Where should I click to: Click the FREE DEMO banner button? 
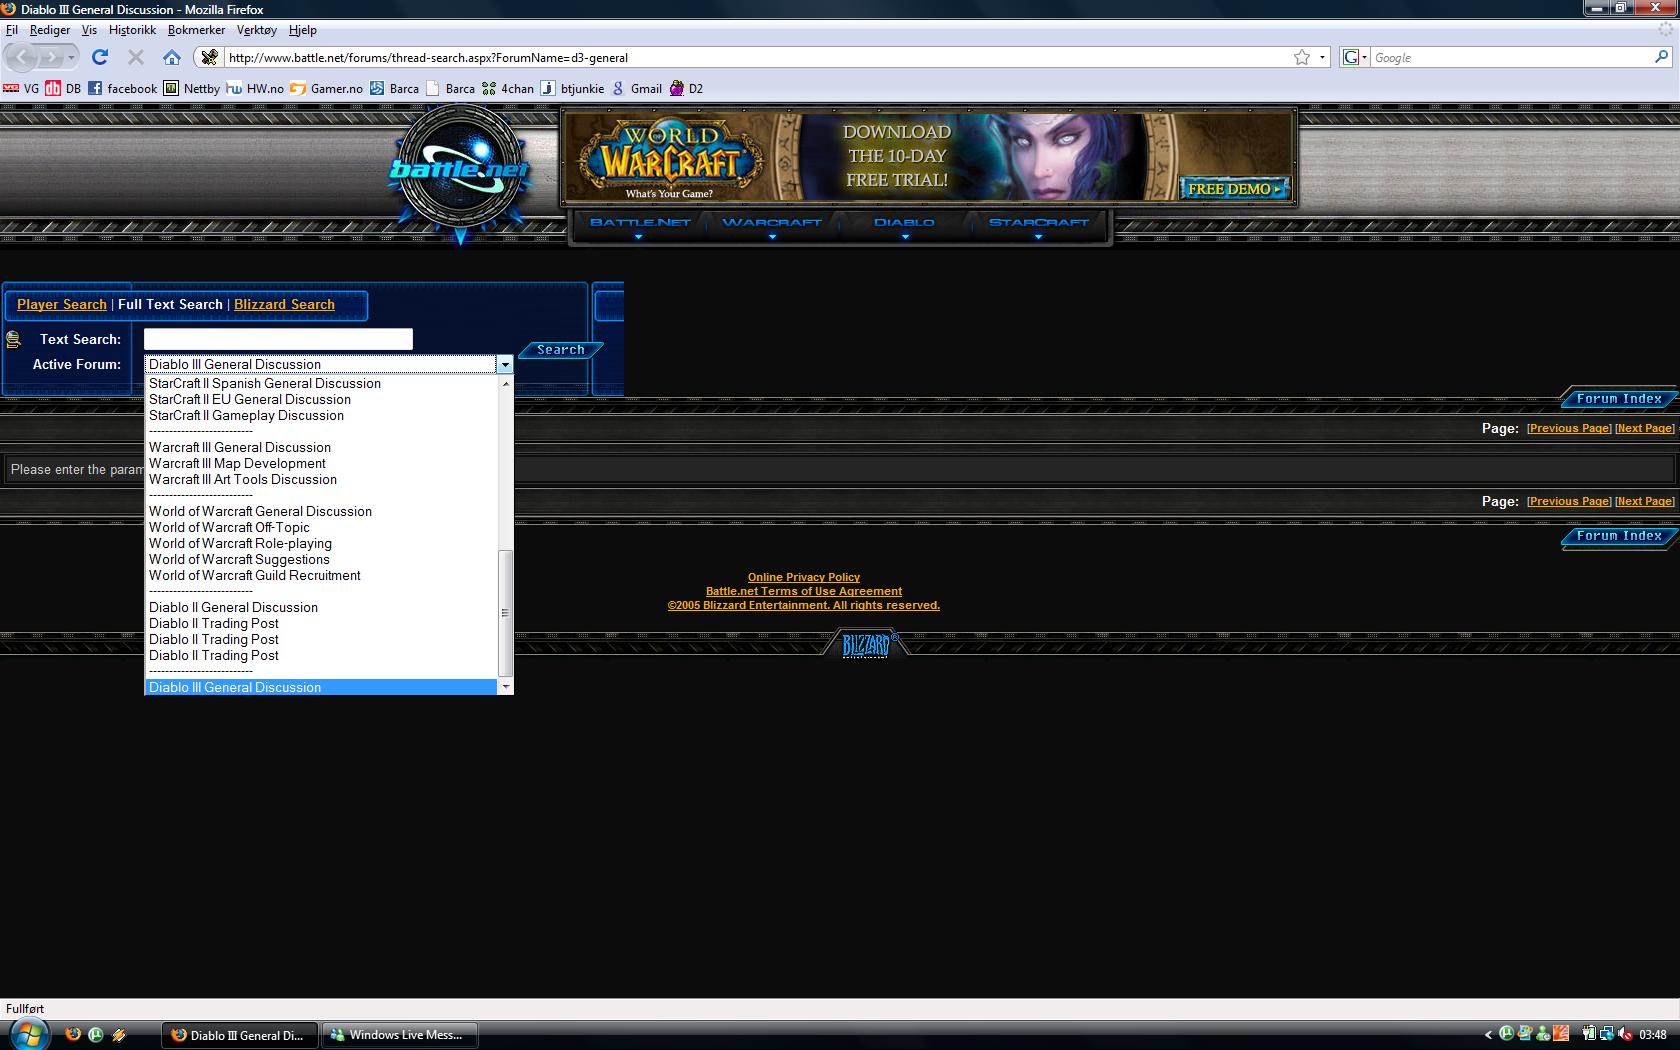pos(1235,188)
